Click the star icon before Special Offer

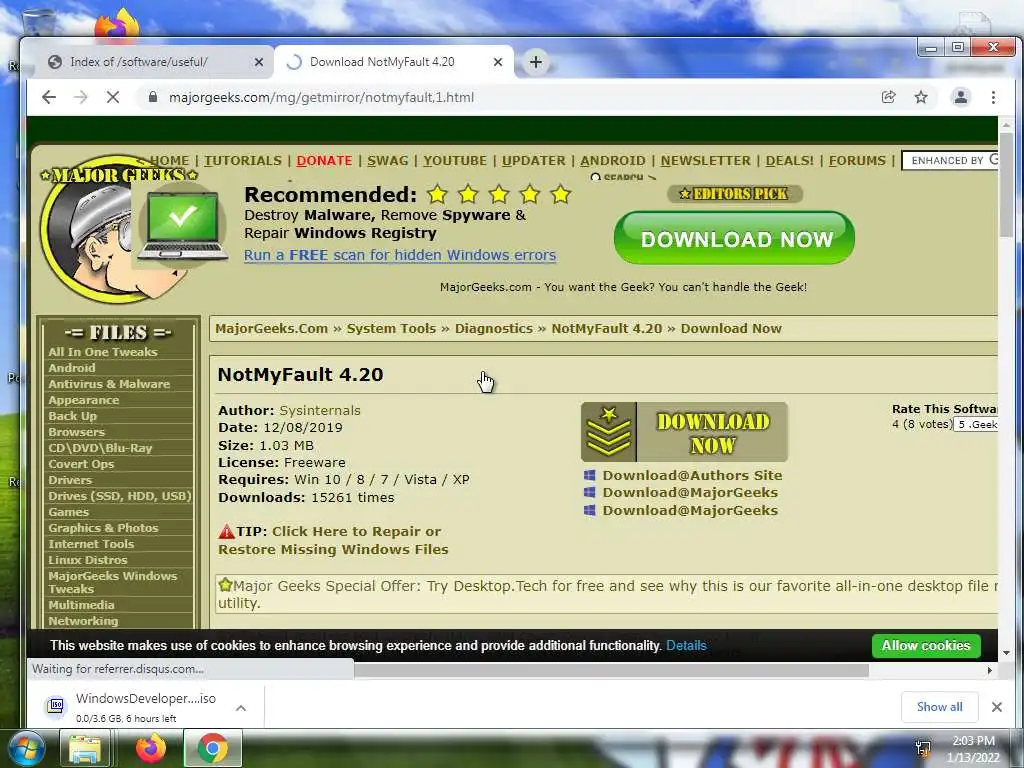pos(225,584)
